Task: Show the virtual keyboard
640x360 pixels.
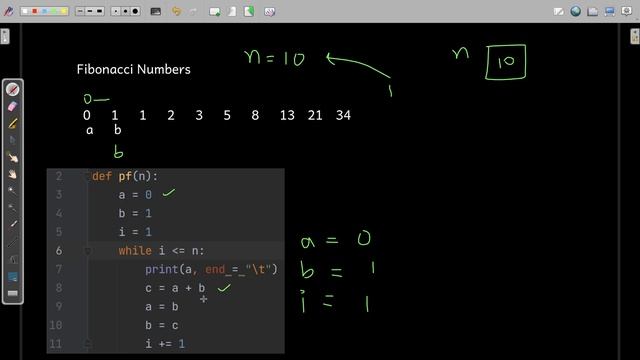Action: [x=13, y=293]
